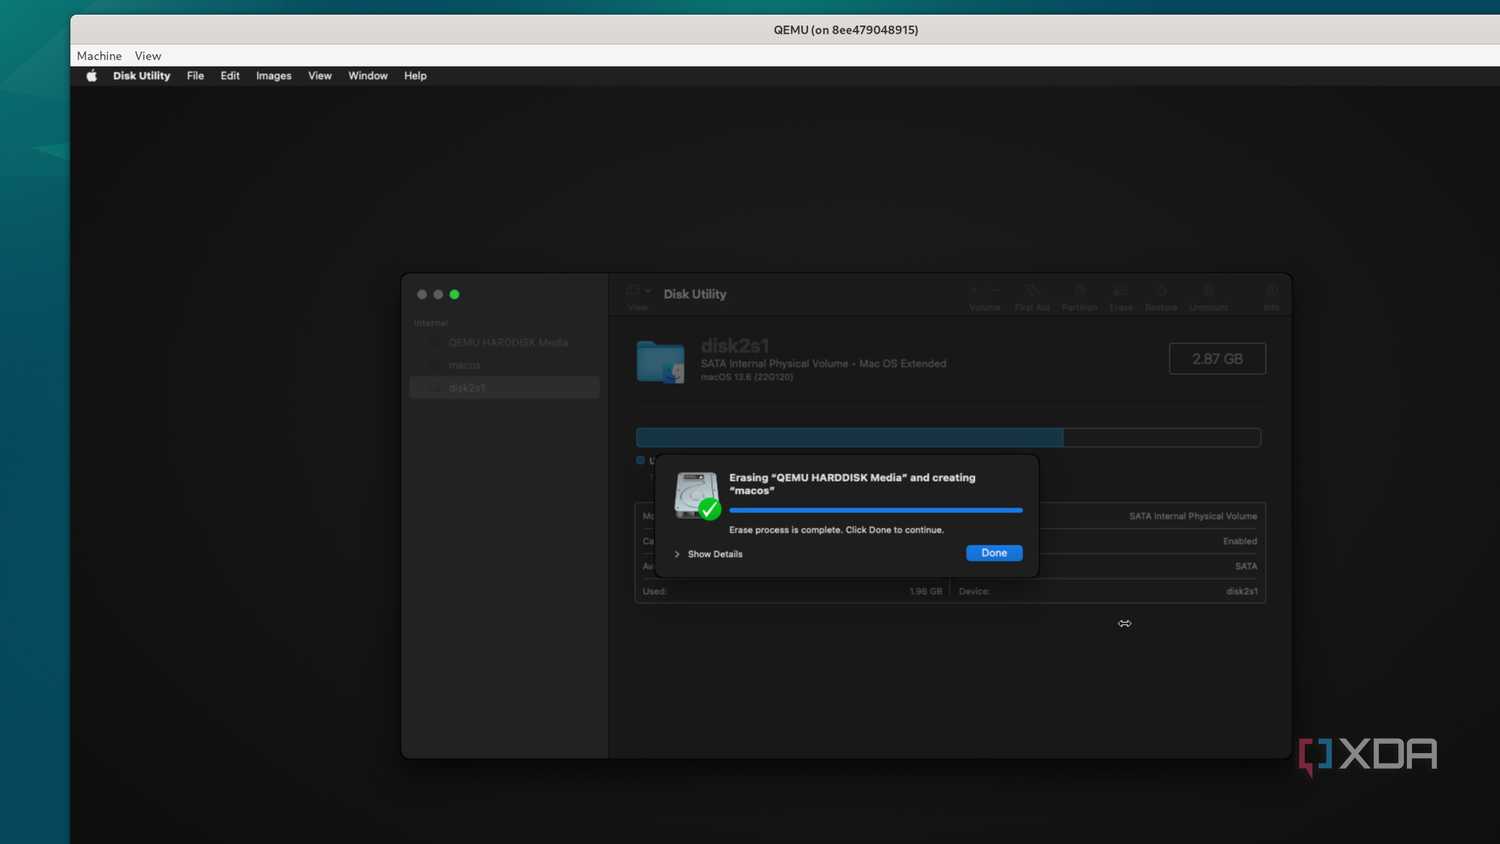1500x844 pixels.
Task: Click the Erase toolbar icon
Action: click(1121, 297)
